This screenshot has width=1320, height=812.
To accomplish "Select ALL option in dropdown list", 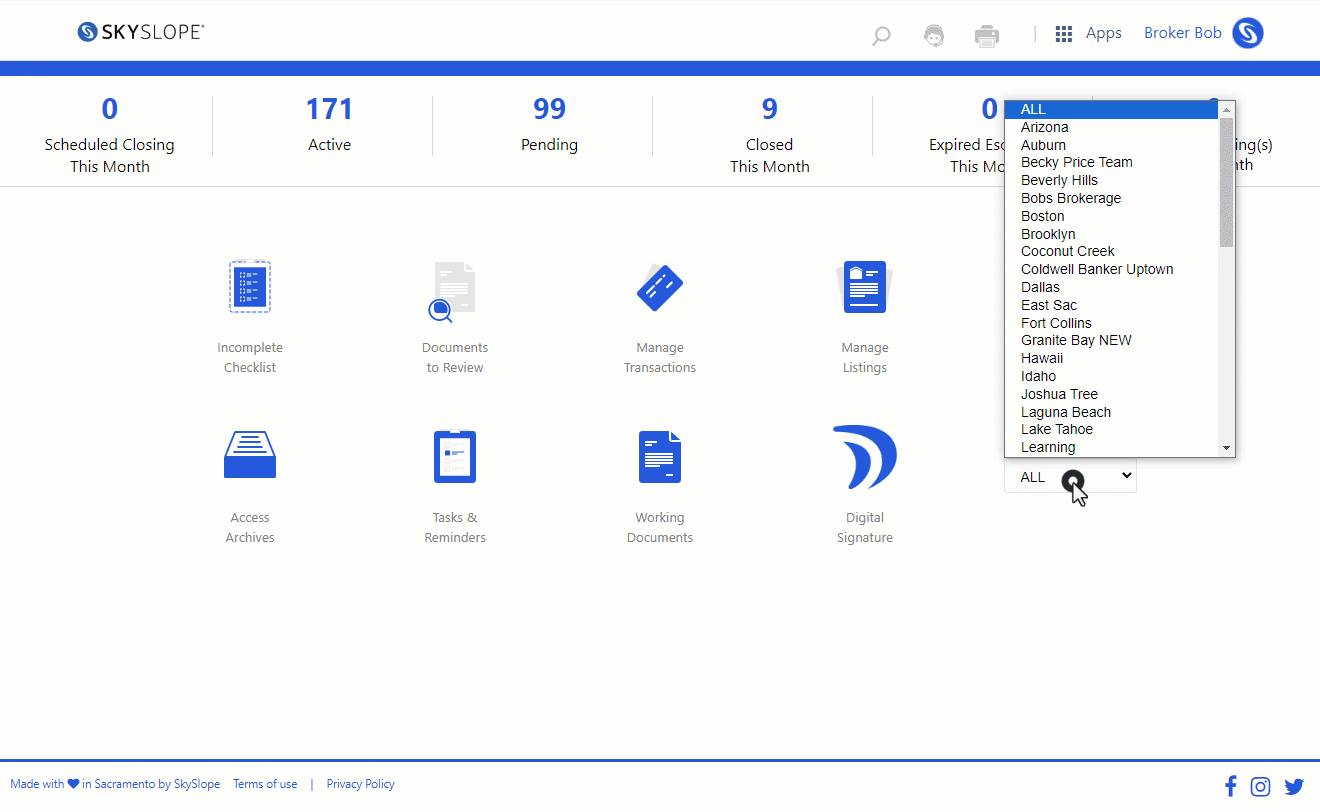I will coord(1112,109).
